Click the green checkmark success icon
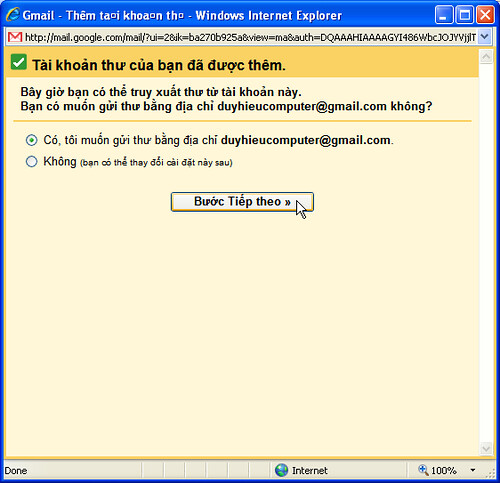 [19, 62]
